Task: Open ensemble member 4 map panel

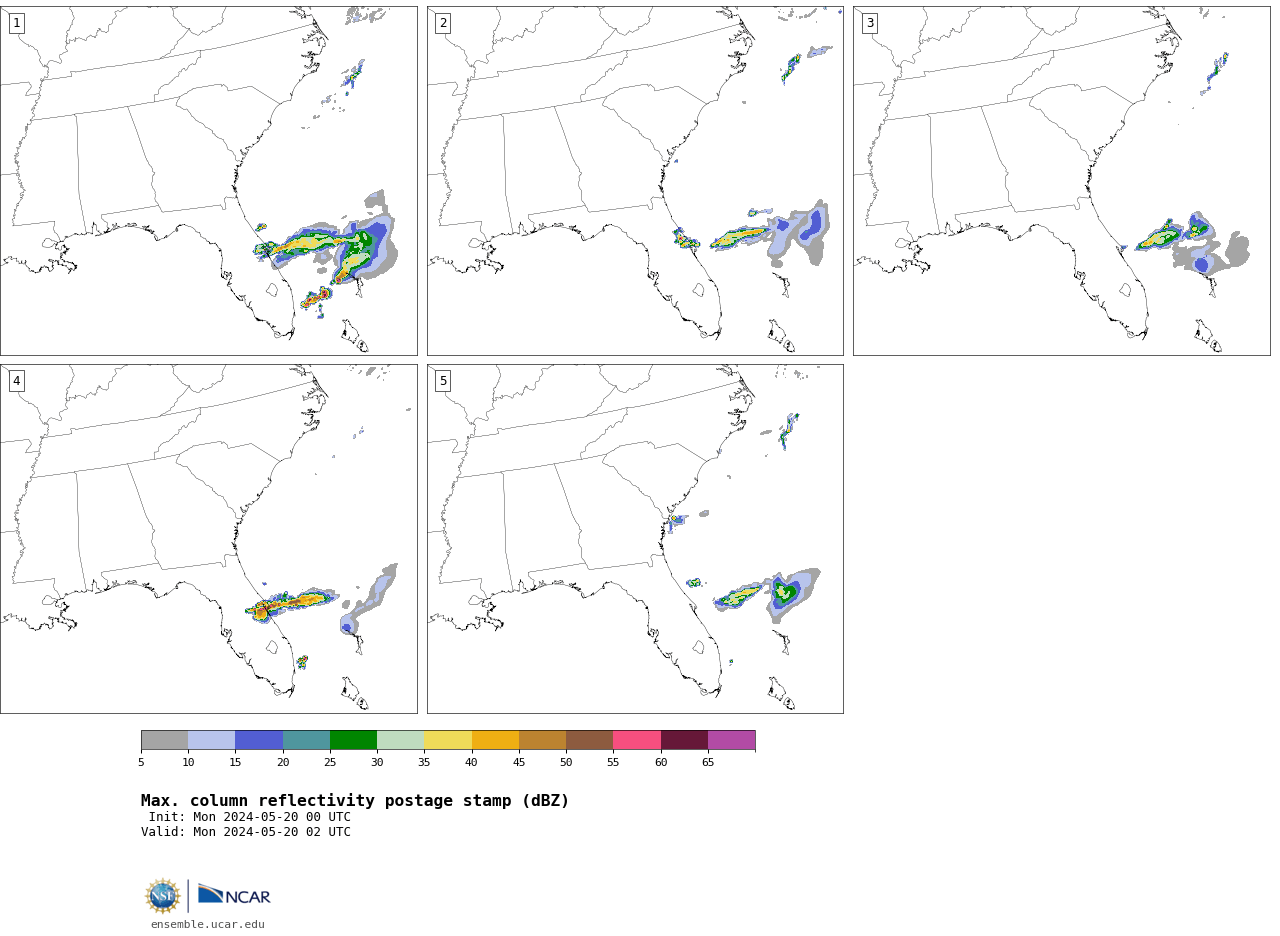Action: point(208,539)
